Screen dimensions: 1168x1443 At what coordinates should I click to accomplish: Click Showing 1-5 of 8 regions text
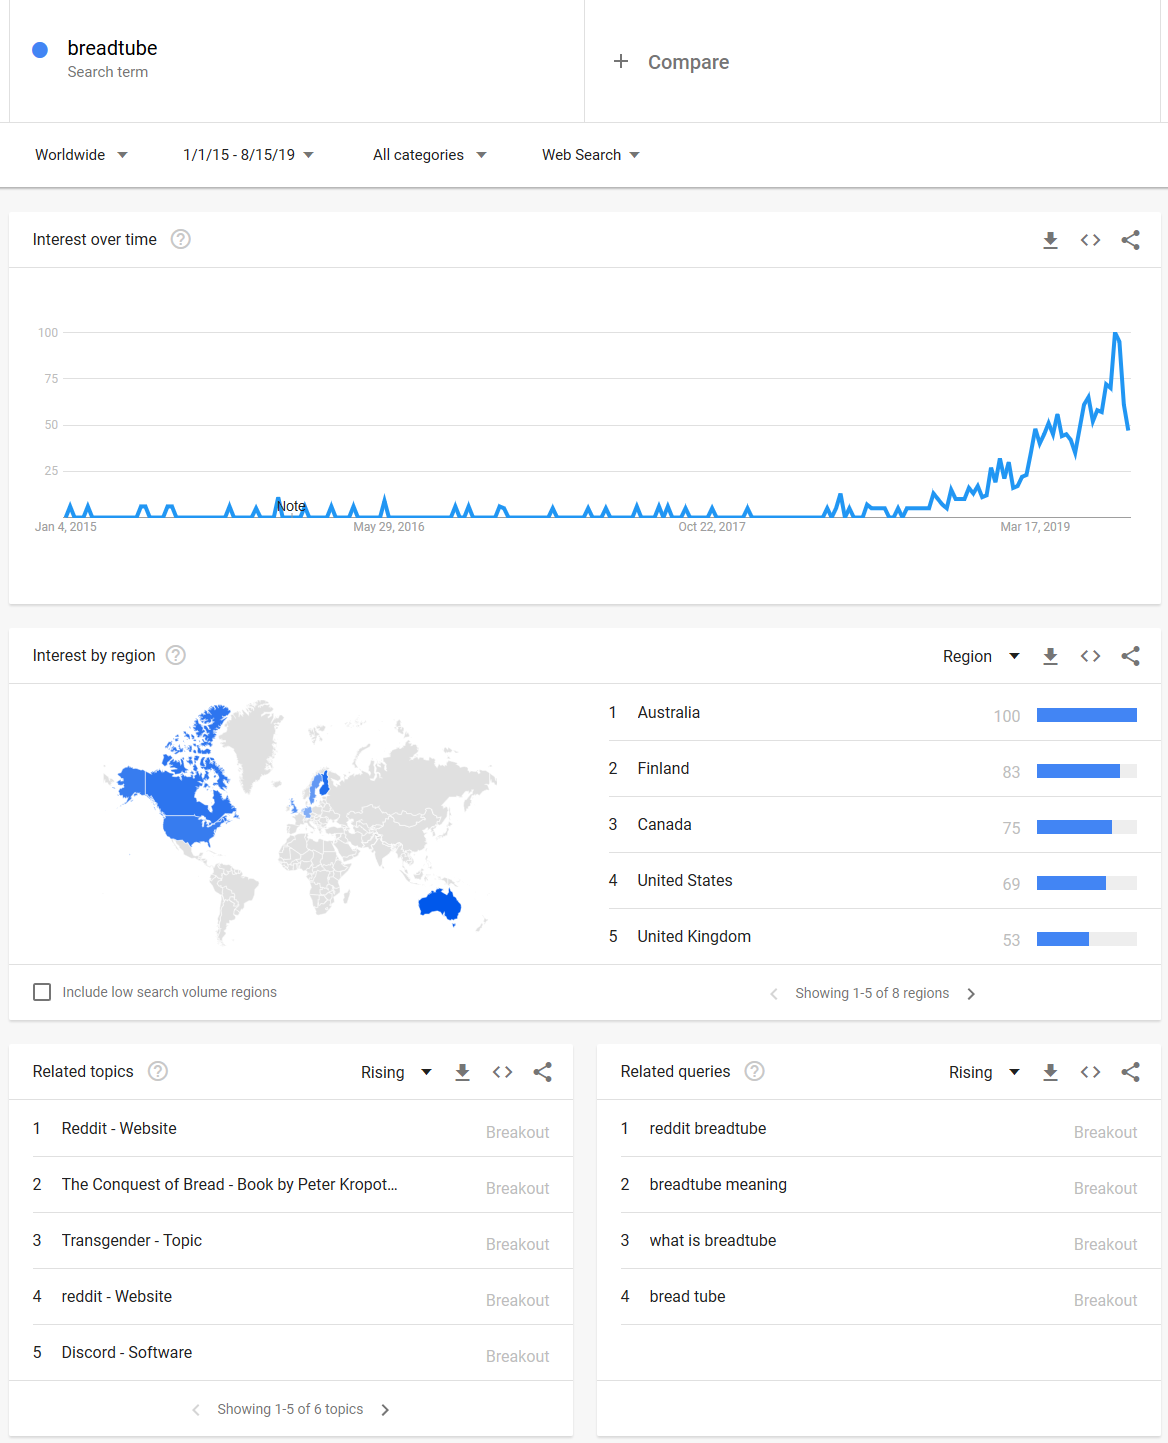(x=872, y=993)
